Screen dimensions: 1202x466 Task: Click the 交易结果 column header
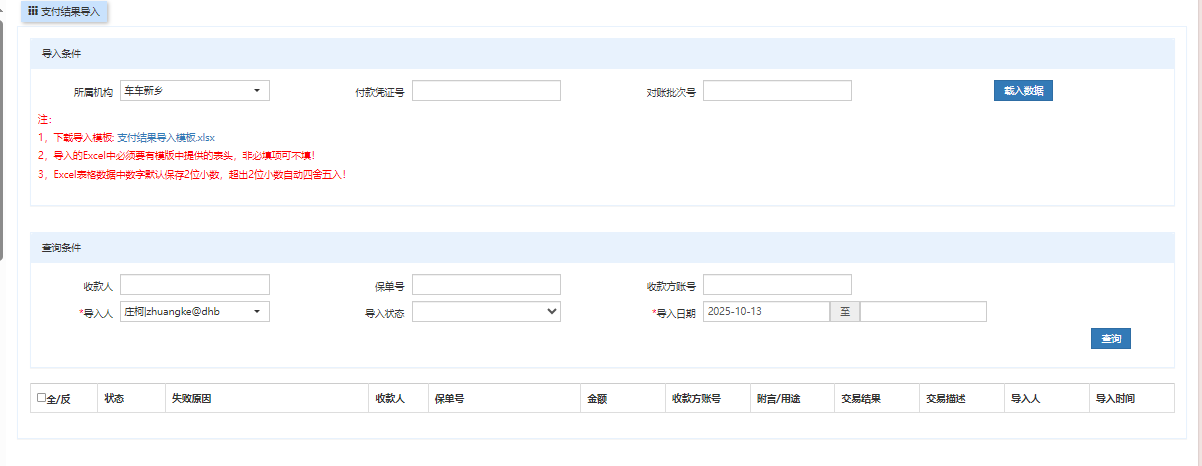(876, 398)
